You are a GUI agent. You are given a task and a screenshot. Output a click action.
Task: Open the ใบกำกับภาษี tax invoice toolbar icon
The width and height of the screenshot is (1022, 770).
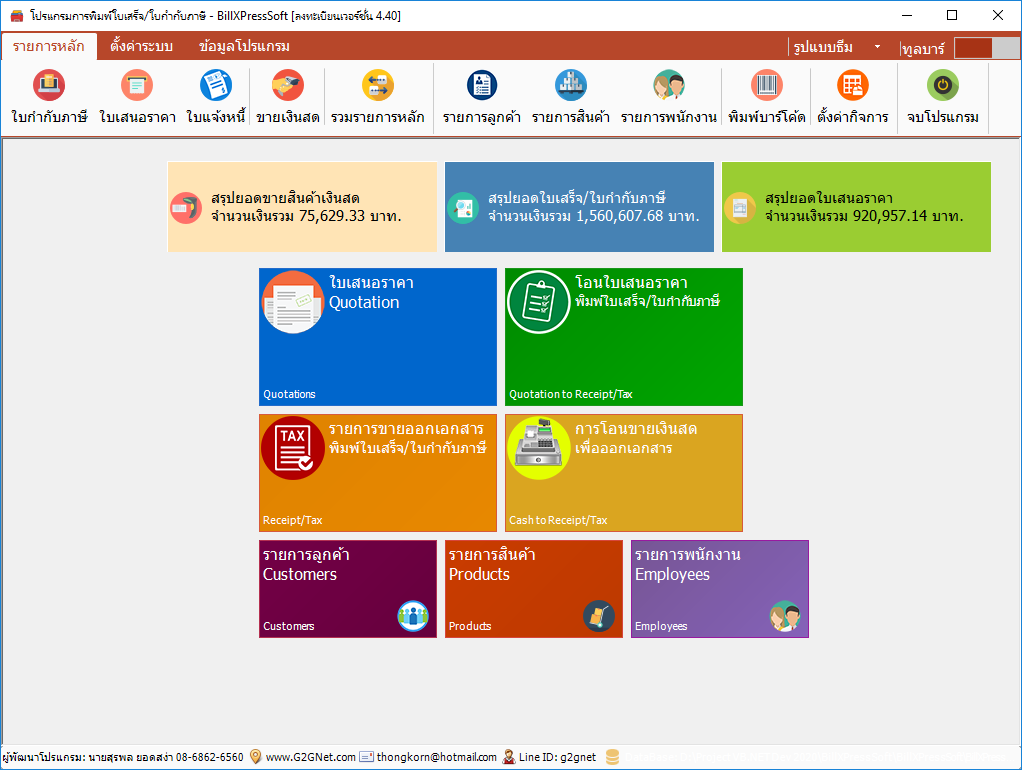tap(49, 85)
